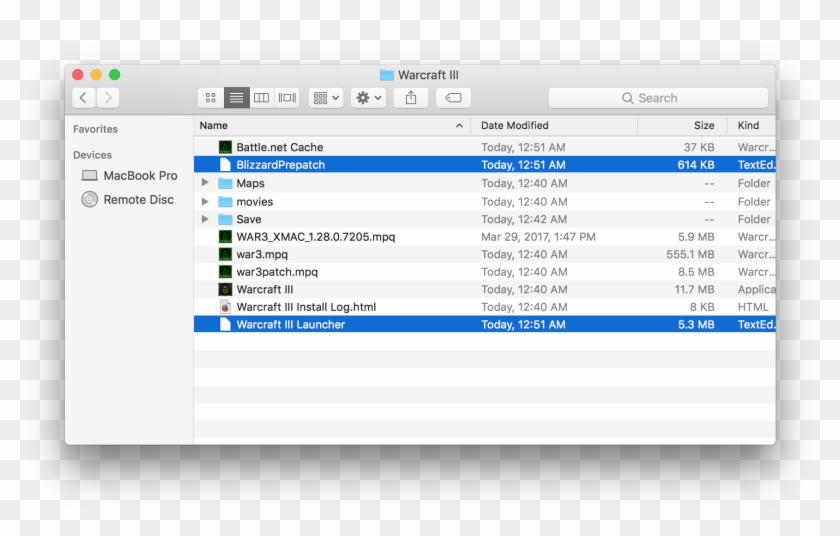The height and width of the screenshot is (536, 840).
Task: Select the Warcraft III Launcher file name
Action: 290,324
